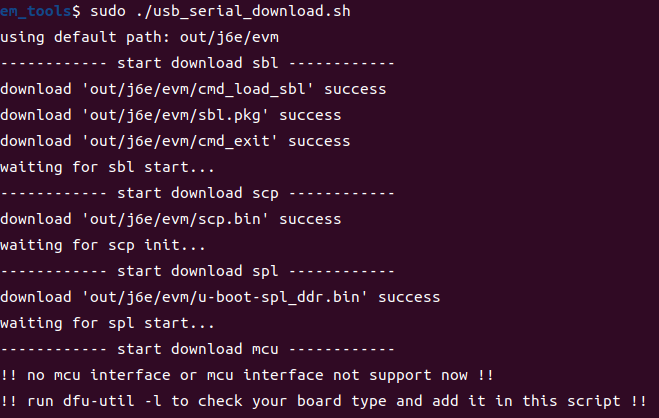Image resolution: width=659 pixels, height=418 pixels.
Task: Click the 'em_tools' prompt text
Action: (32, 11)
